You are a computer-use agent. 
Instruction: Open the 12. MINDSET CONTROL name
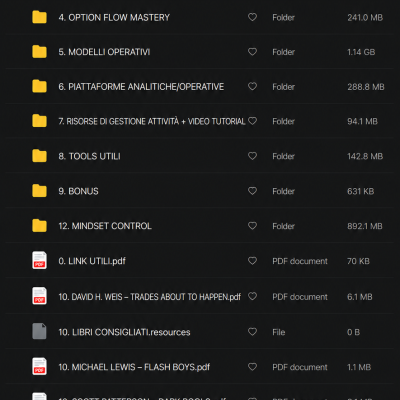pos(105,226)
